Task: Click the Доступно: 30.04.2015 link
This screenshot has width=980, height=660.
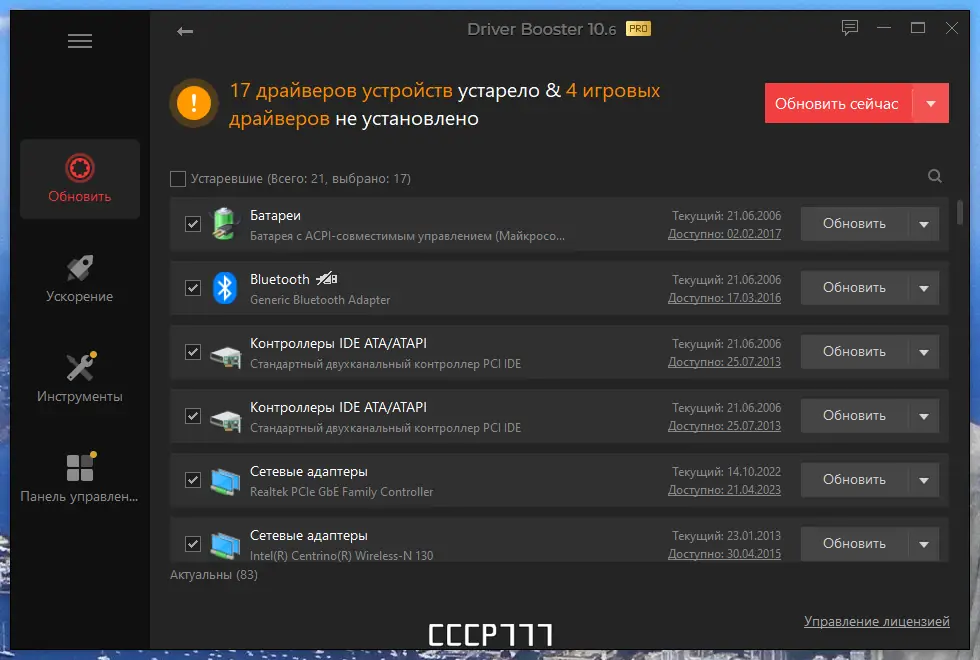Action: (x=724, y=554)
